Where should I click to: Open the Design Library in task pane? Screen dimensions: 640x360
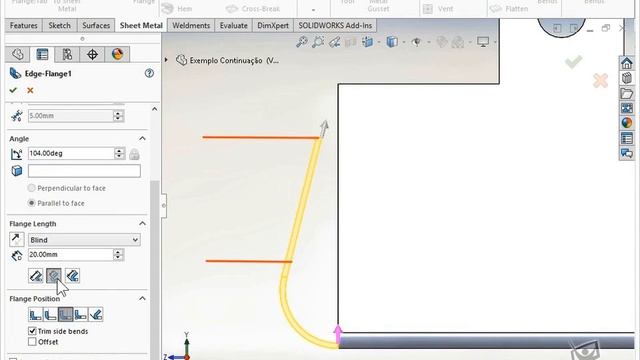click(x=627, y=78)
